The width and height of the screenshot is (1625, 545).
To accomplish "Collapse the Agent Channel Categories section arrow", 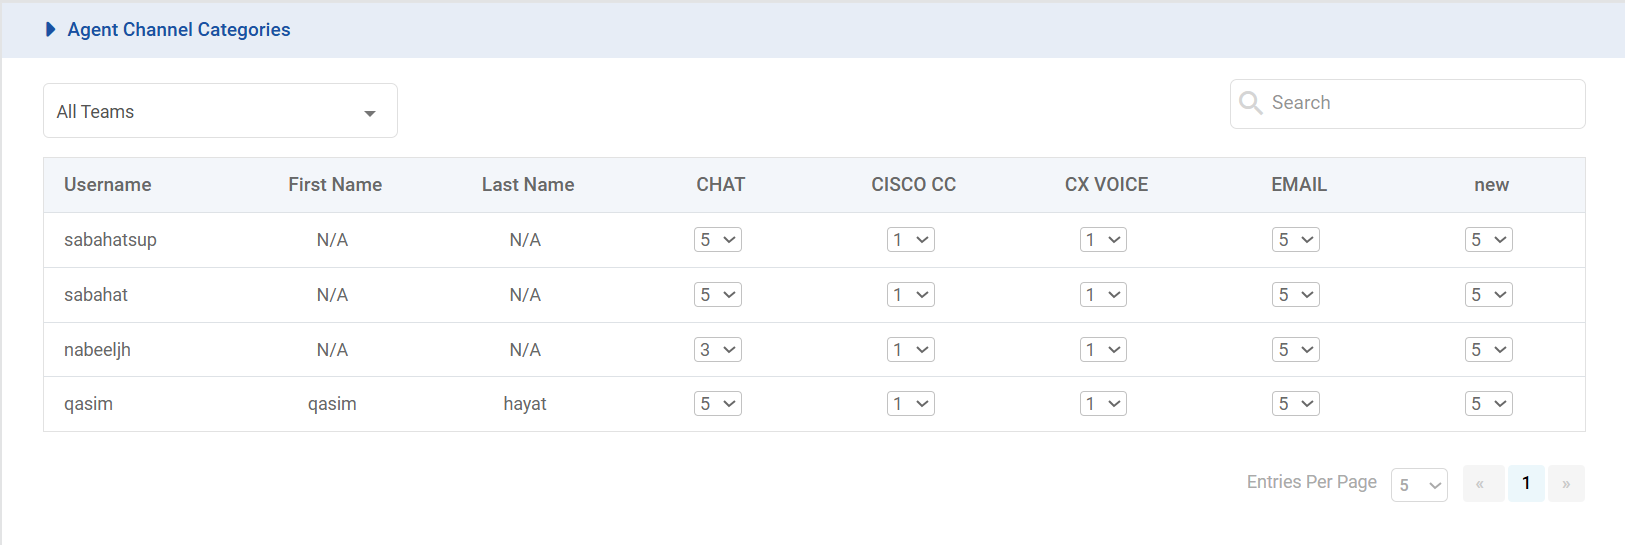I will (x=51, y=30).
